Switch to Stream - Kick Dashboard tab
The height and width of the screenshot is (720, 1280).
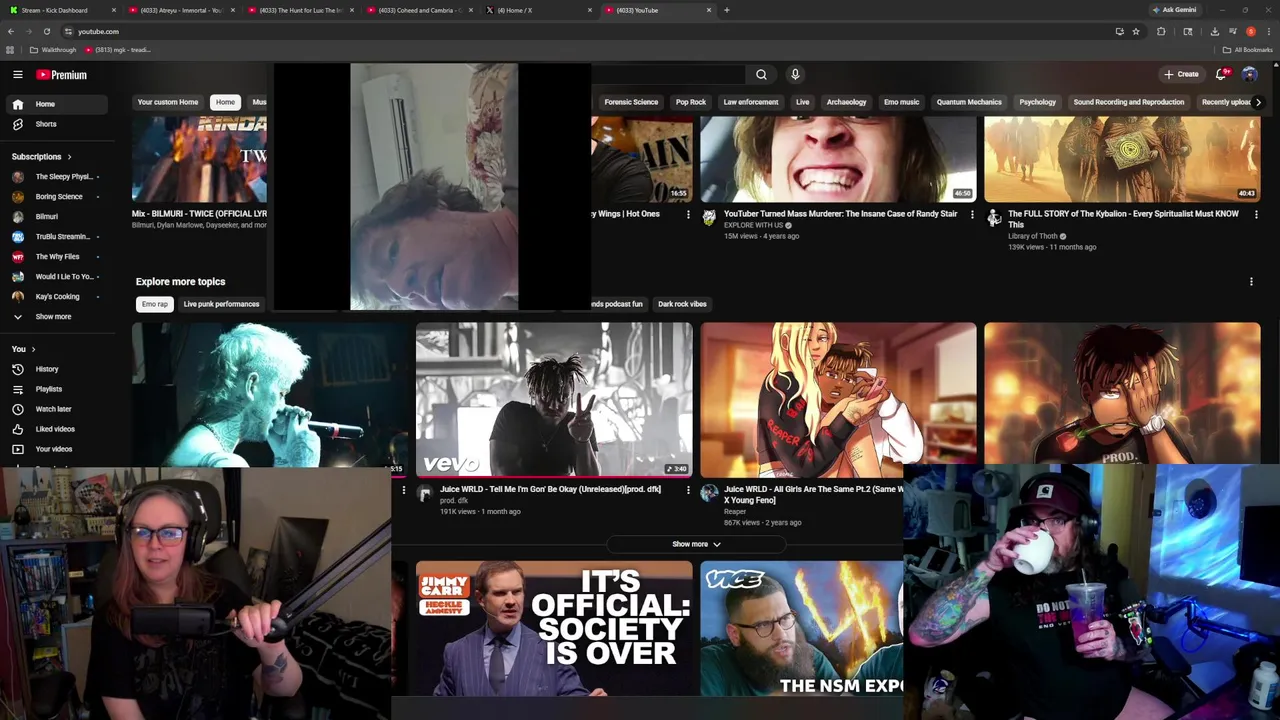click(60, 10)
